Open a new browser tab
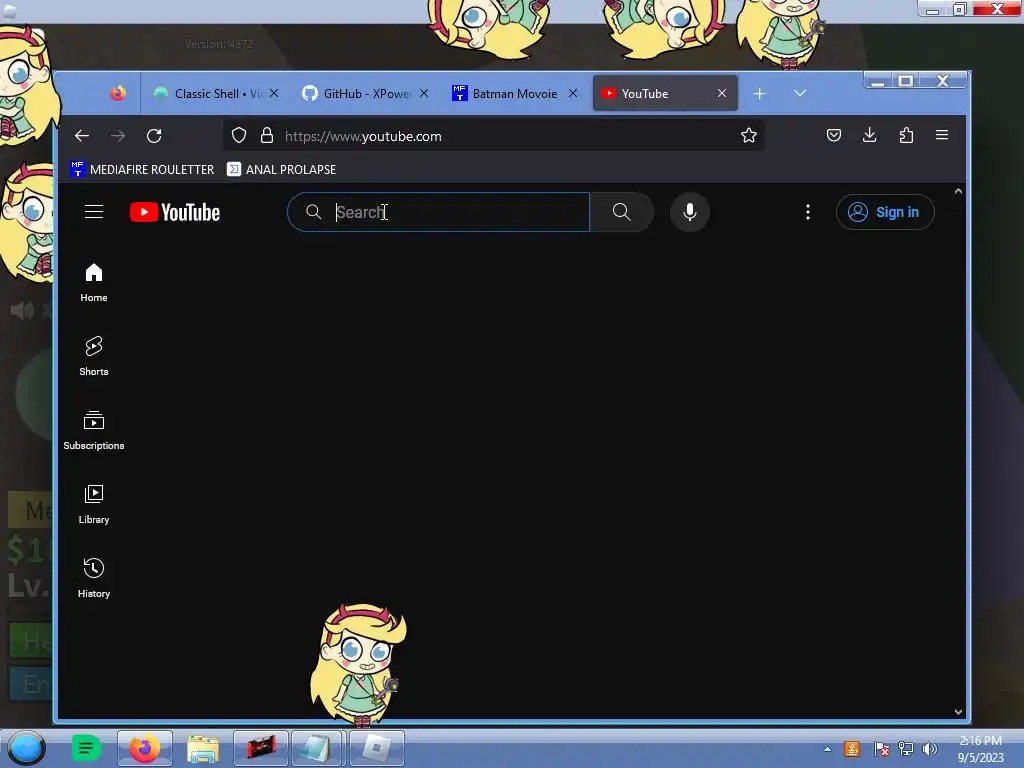 coord(760,94)
